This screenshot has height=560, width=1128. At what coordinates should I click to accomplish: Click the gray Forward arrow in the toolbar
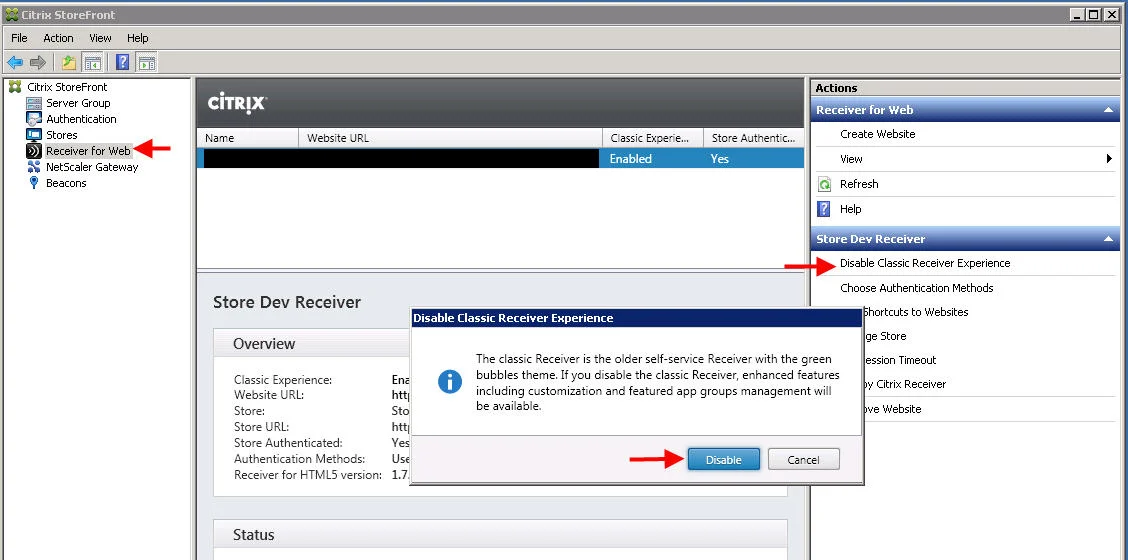pyautogui.click(x=37, y=63)
